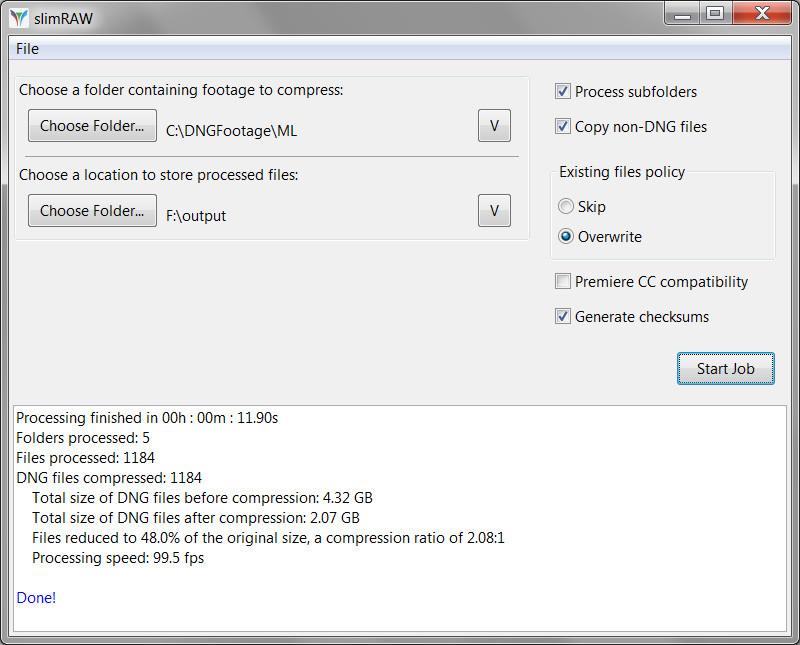Click the slimRAW app icon in title bar
The width and height of the screenshot is (800, 645).
click(19, 18)
